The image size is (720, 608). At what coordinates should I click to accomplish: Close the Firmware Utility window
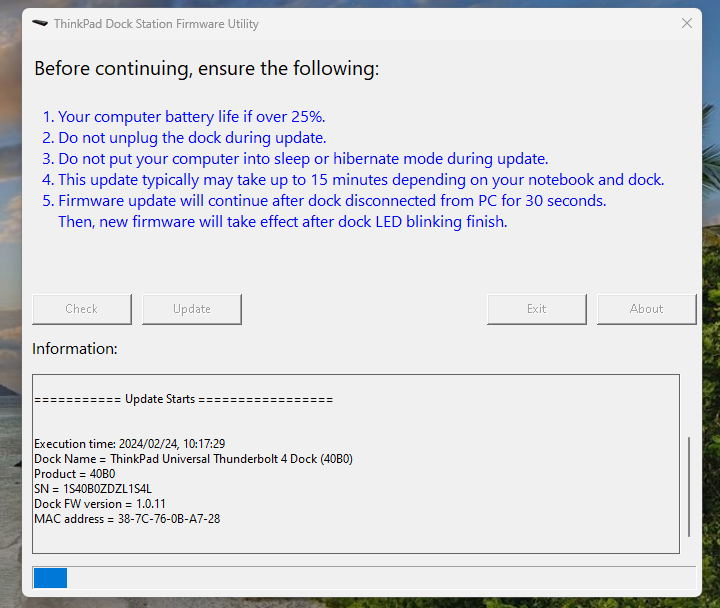[x=686, y=23]
